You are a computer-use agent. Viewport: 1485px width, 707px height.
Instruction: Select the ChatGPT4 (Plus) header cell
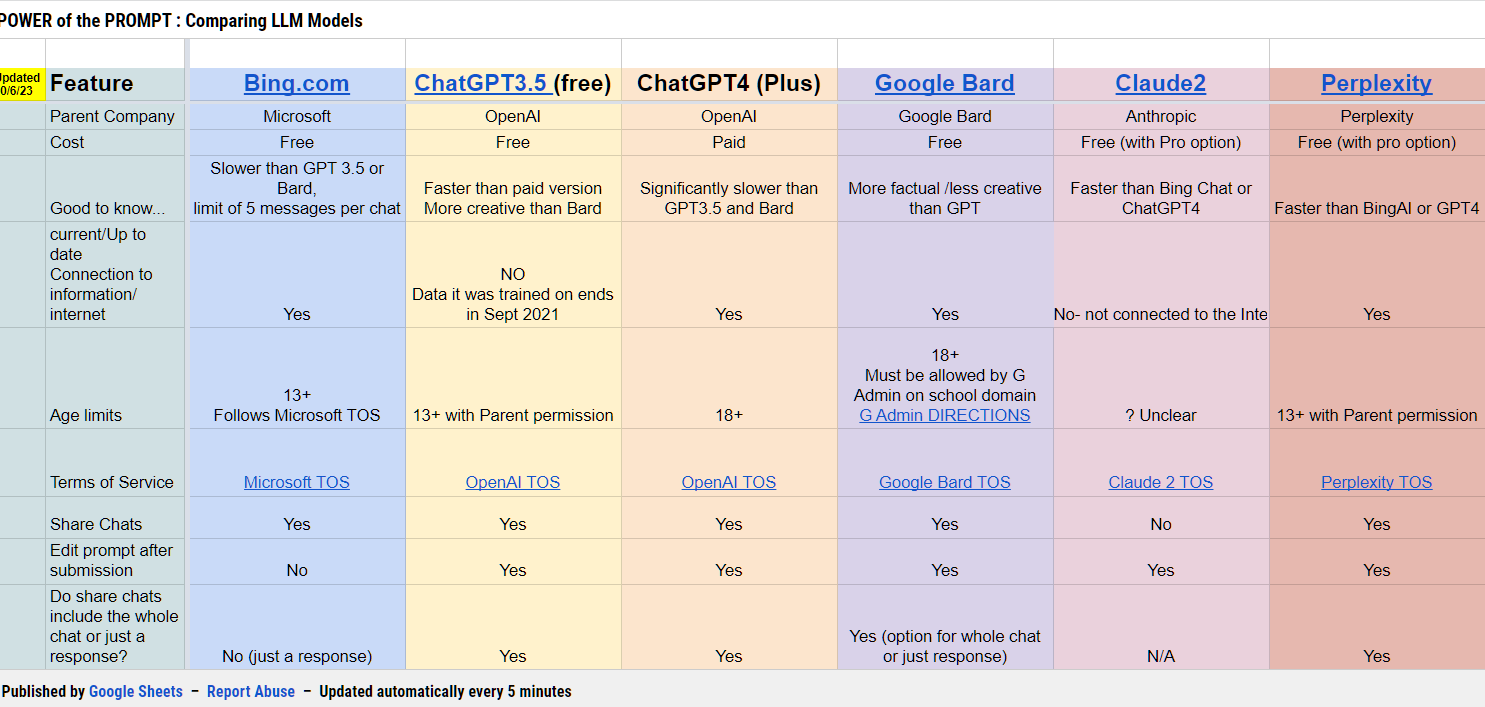(x=729, y=84)
